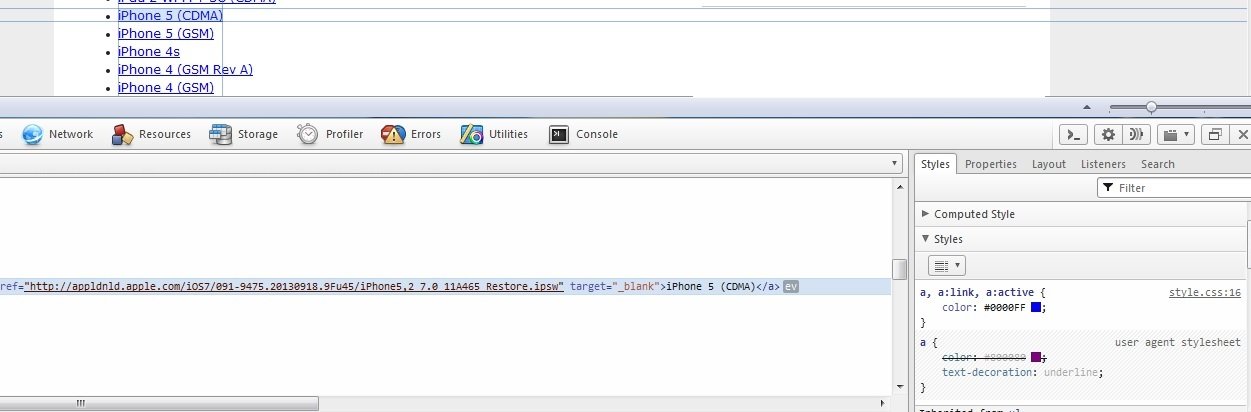1251x412 pixels.
Task: Click the ipsw URL in DOM view
Action: point(295,286)
